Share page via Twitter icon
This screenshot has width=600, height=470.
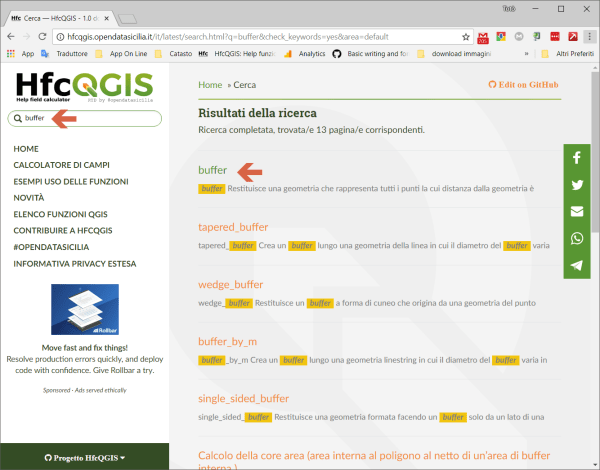tap(577, 185)
